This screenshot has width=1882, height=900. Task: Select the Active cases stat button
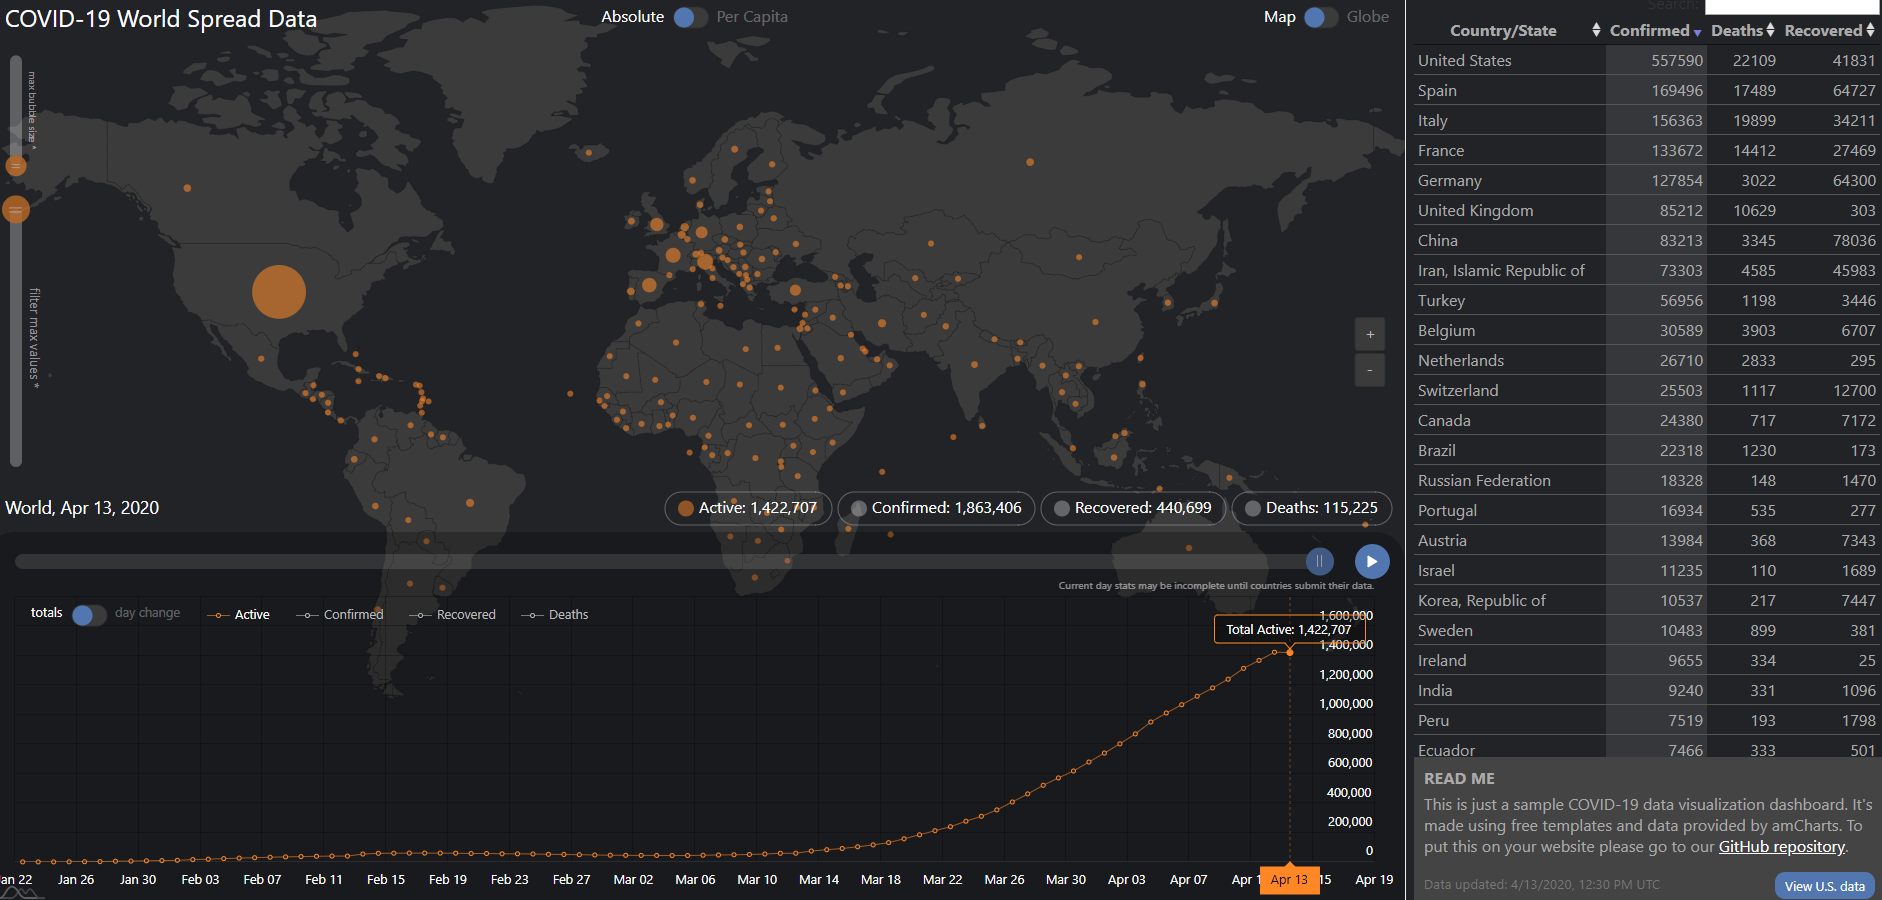(x=748, y=508)
